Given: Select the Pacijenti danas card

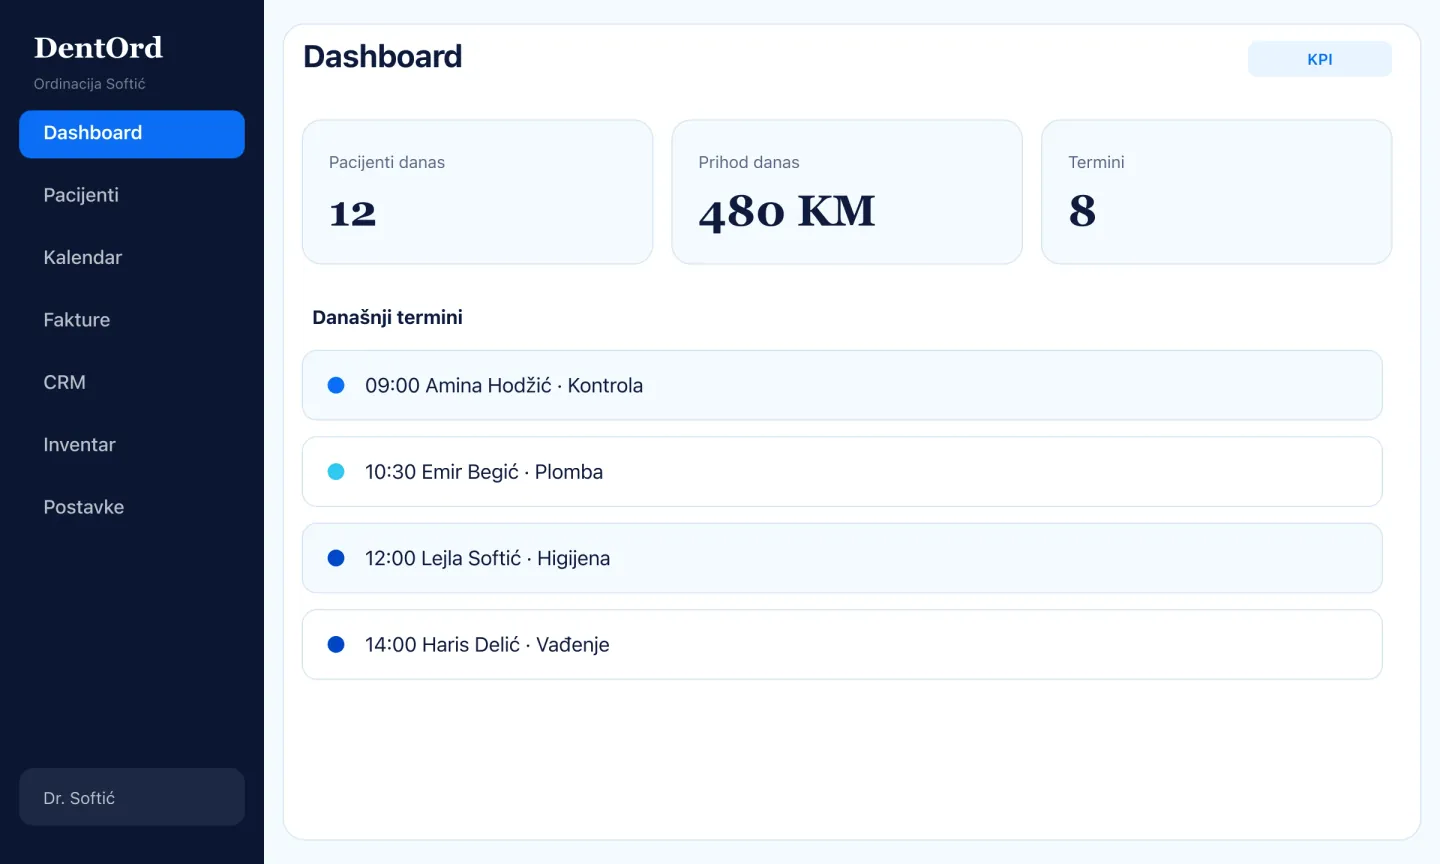Looking at the screenshot, I should point(478,192).
